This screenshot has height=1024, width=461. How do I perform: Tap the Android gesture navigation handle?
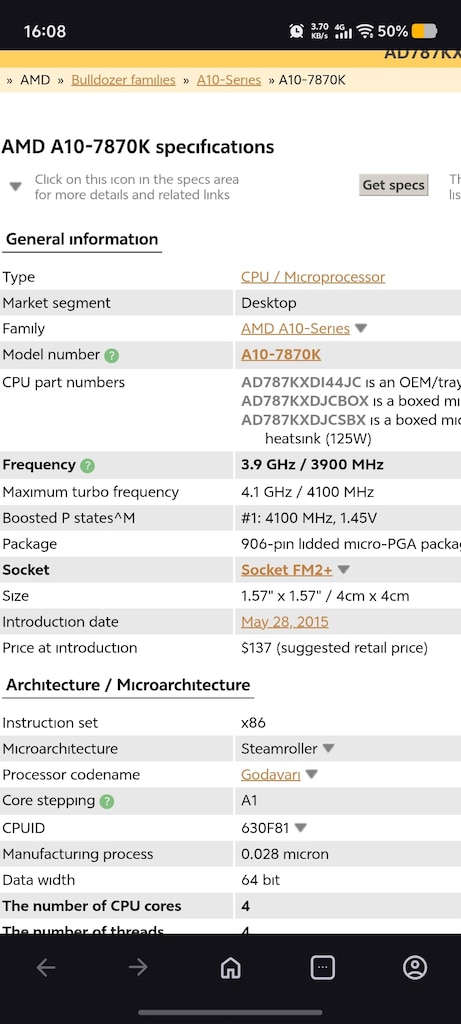230,1013
